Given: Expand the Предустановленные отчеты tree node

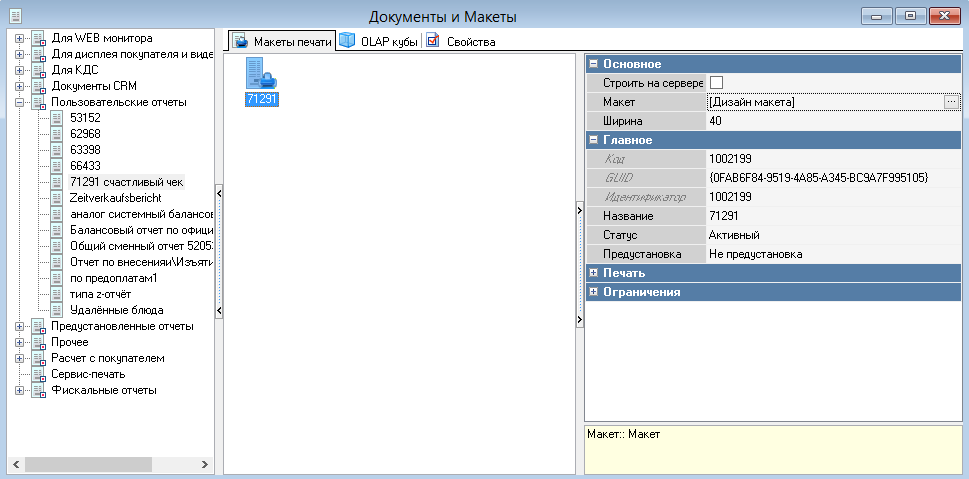Looking at the screenshot, I should click(x=19, y=326).
